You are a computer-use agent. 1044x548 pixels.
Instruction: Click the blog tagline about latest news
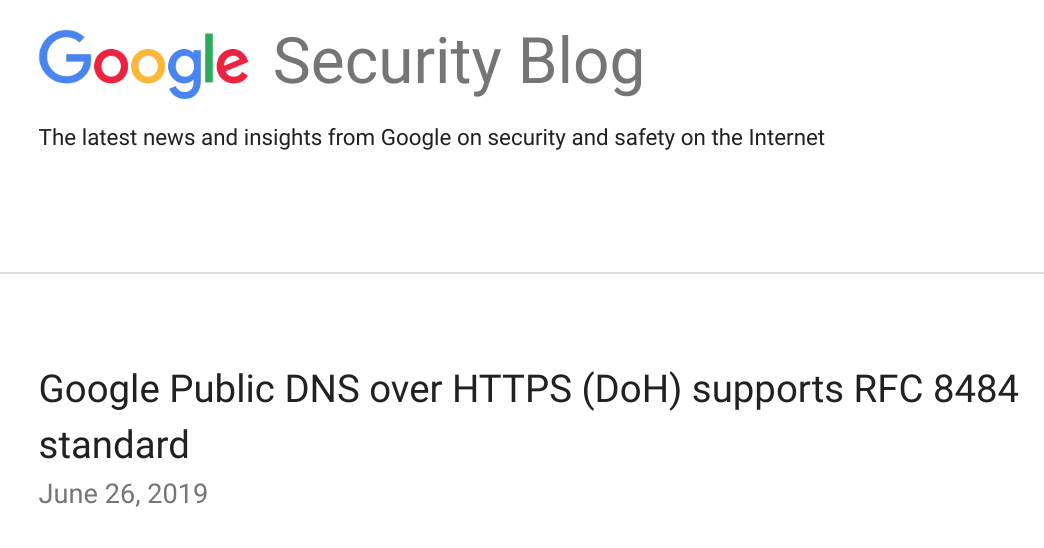[x=431, y=138]
